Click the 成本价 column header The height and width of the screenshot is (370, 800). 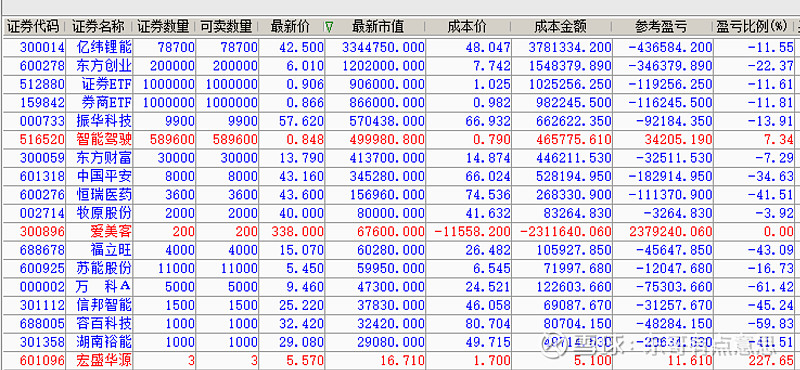(x=468, y=27)
